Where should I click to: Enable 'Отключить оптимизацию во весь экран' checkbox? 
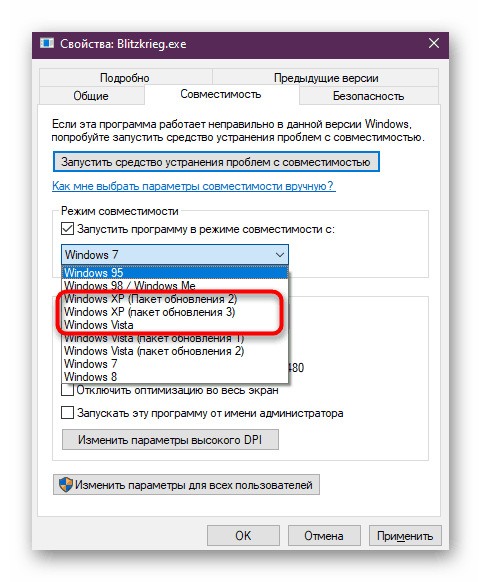(67, 390)
